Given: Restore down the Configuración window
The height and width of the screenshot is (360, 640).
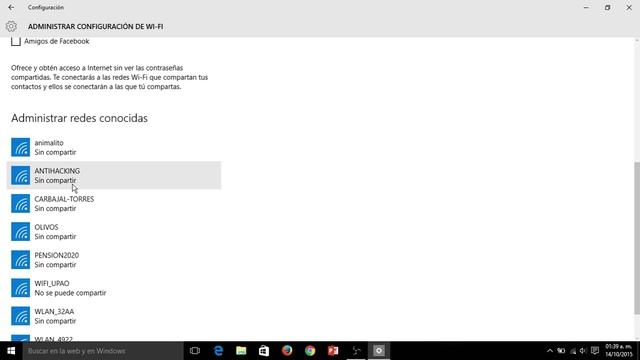Looking at the screenshot, I should [607, 7].
